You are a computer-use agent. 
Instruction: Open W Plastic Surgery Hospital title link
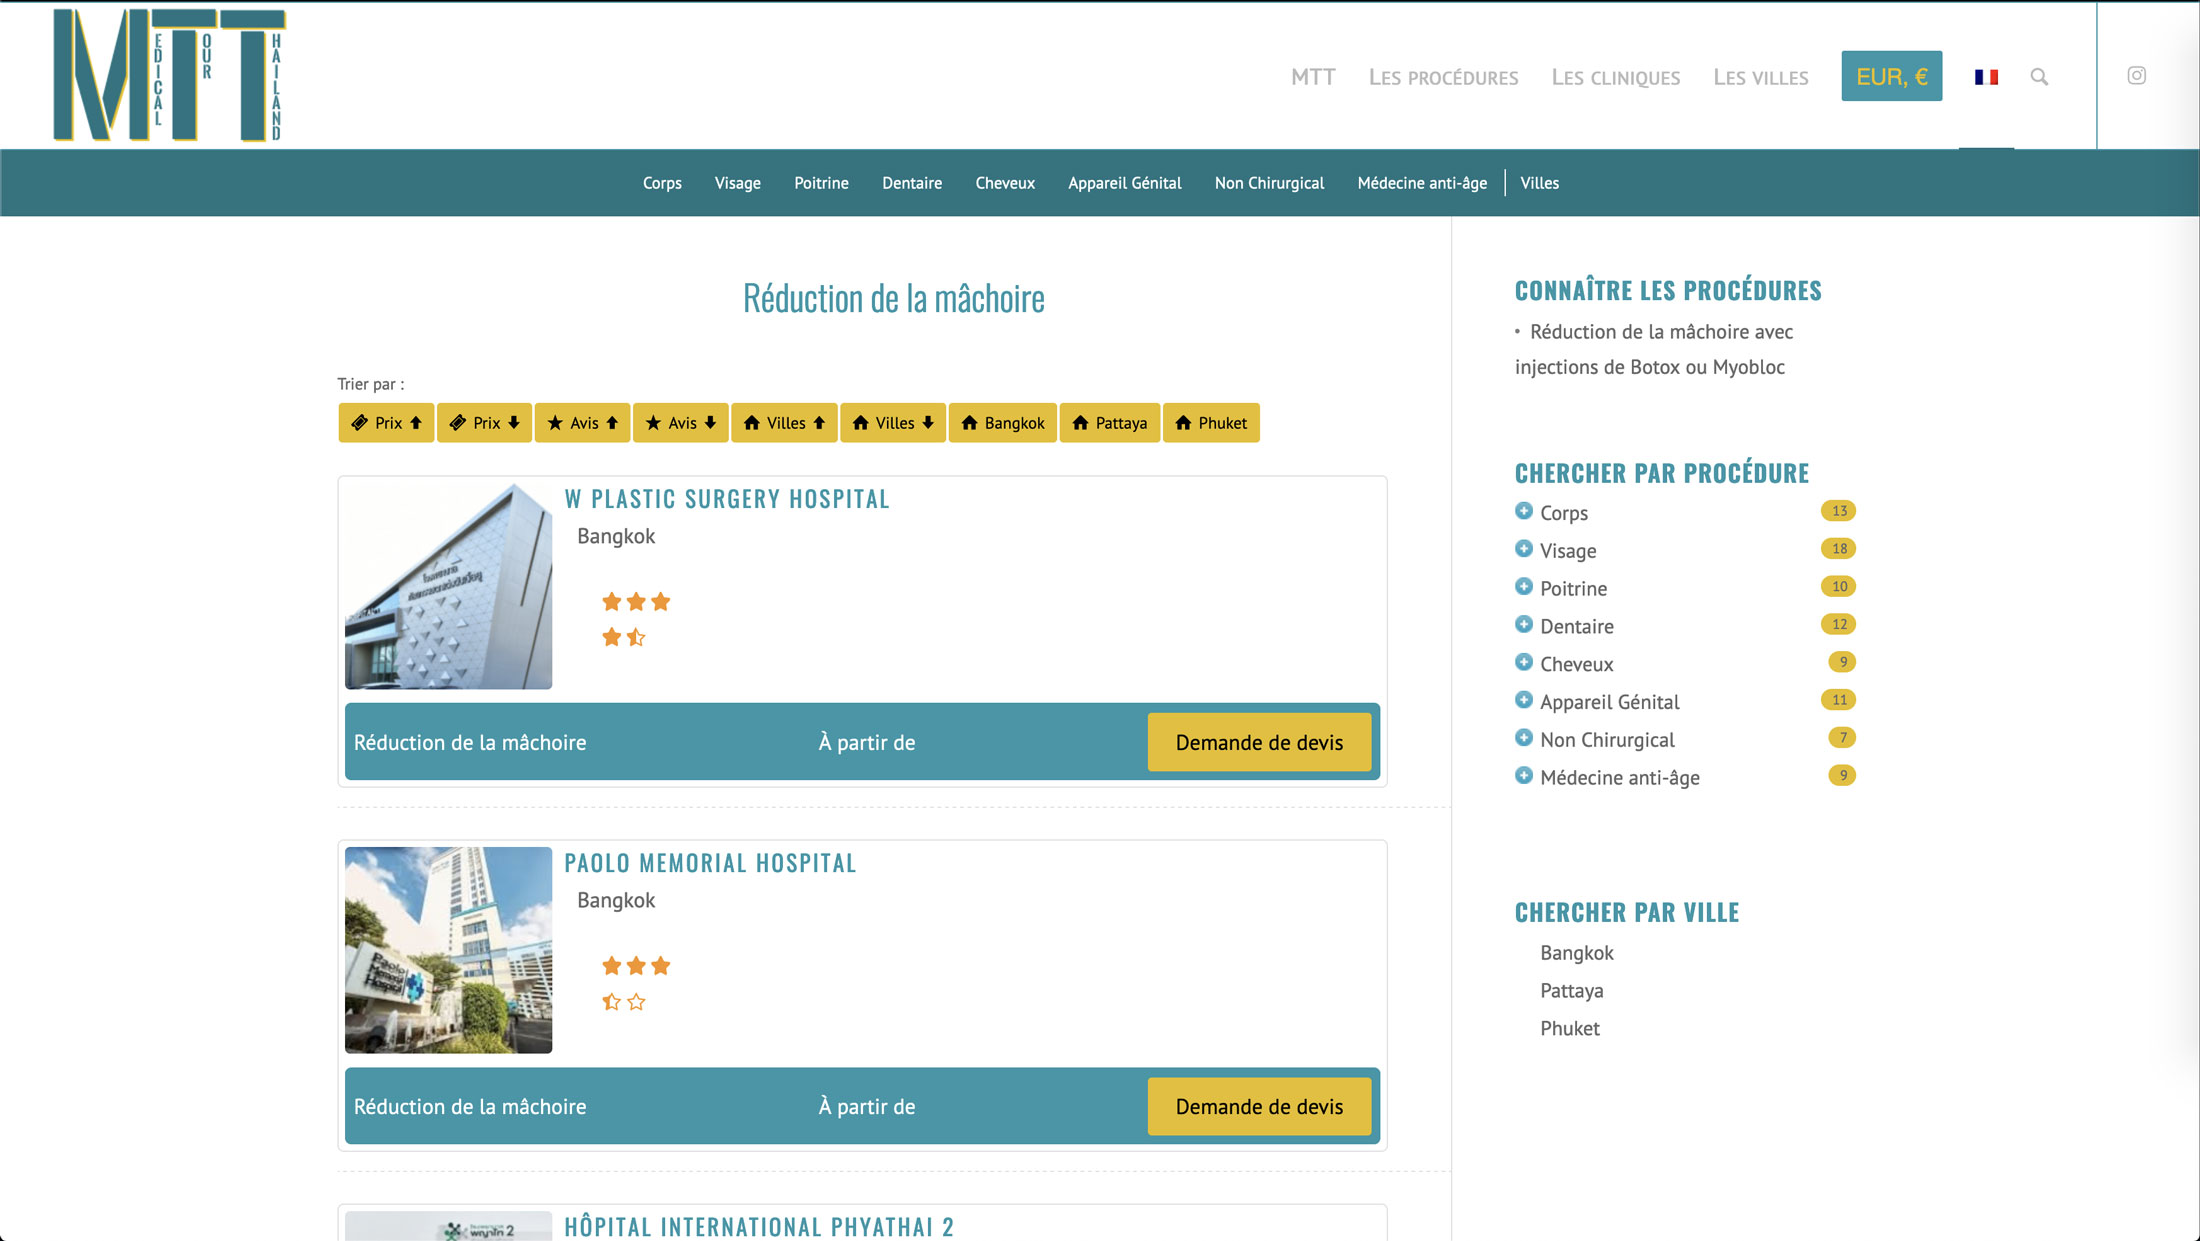point(727,499)
